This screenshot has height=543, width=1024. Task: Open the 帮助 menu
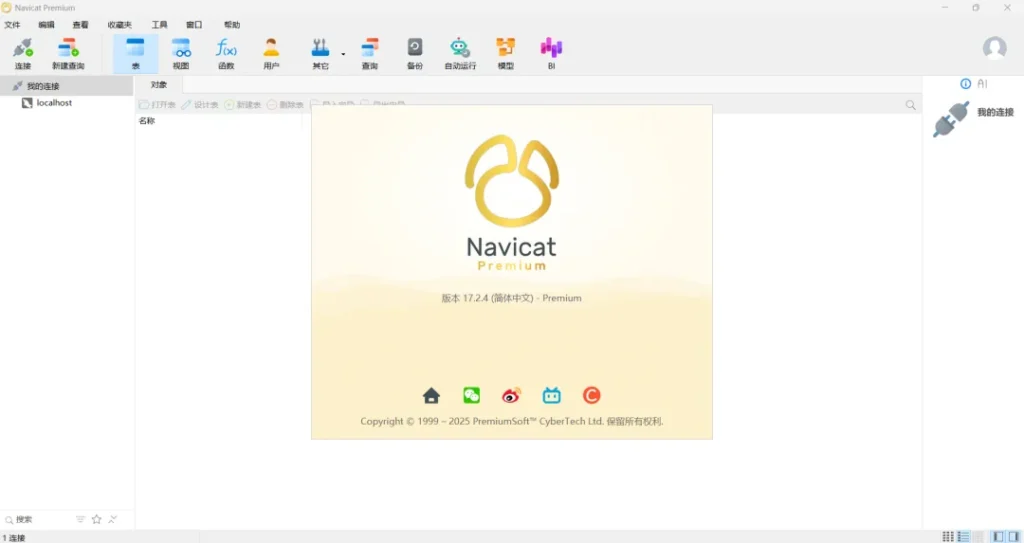pyautogui.click(x=232, y=25)
